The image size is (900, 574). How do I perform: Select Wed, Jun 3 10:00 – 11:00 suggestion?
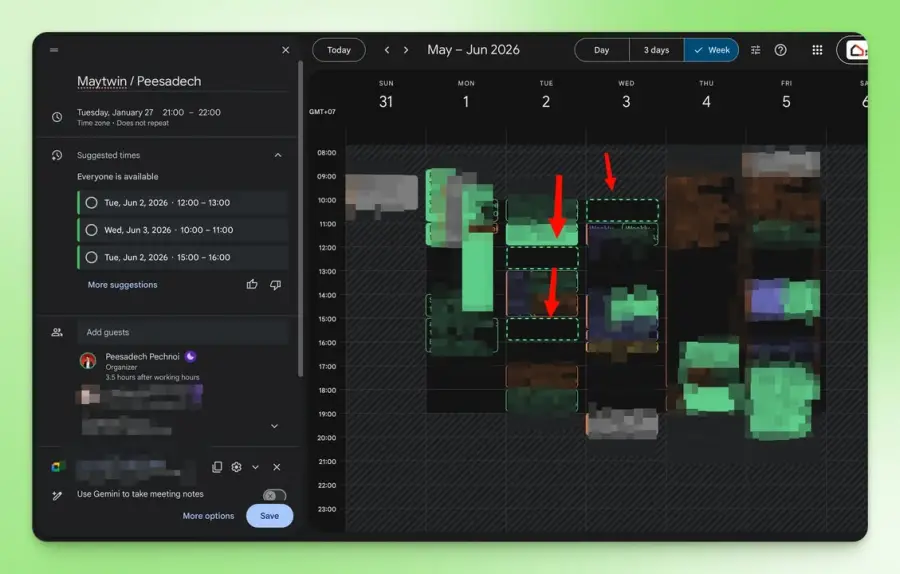183,230
